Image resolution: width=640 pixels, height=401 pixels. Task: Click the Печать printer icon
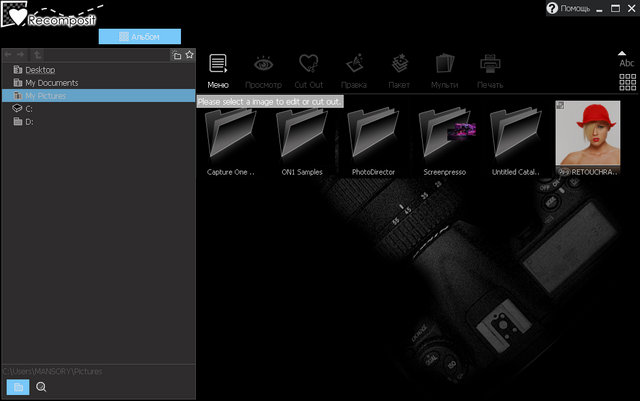(x=490, y=68)
